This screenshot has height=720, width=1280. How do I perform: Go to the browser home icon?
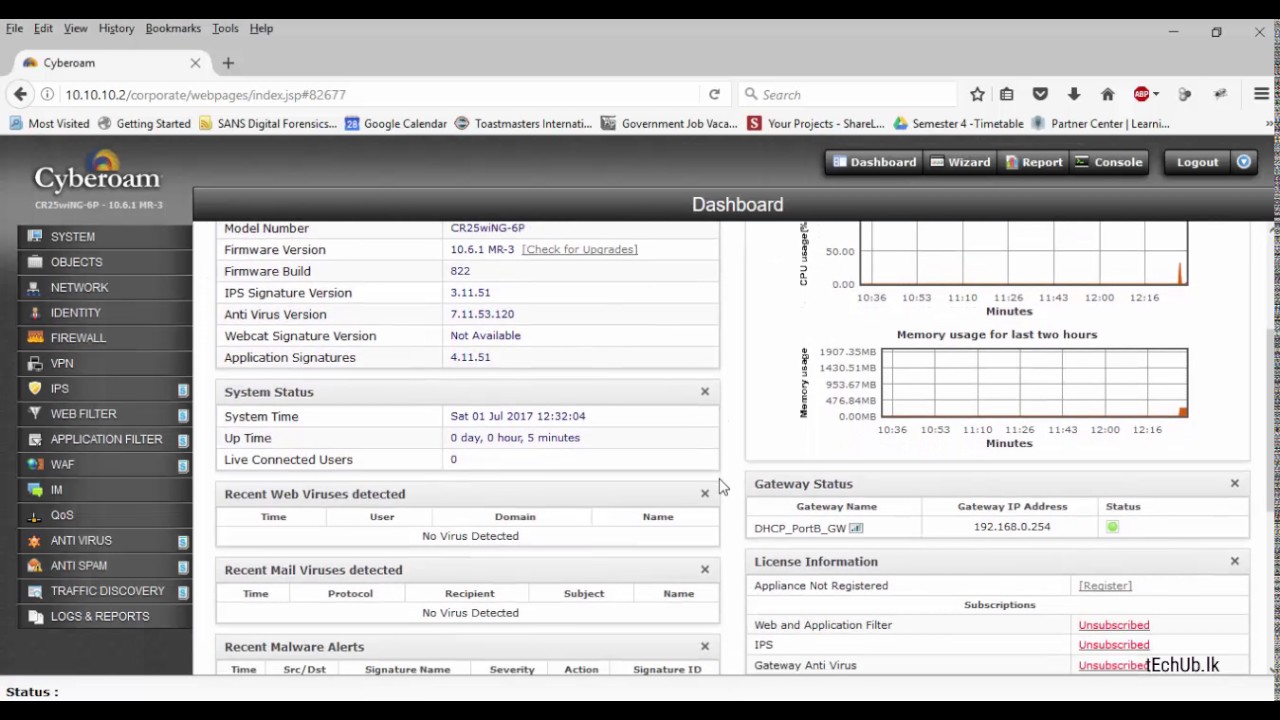pyautogui.click(x=1107, y=94)
